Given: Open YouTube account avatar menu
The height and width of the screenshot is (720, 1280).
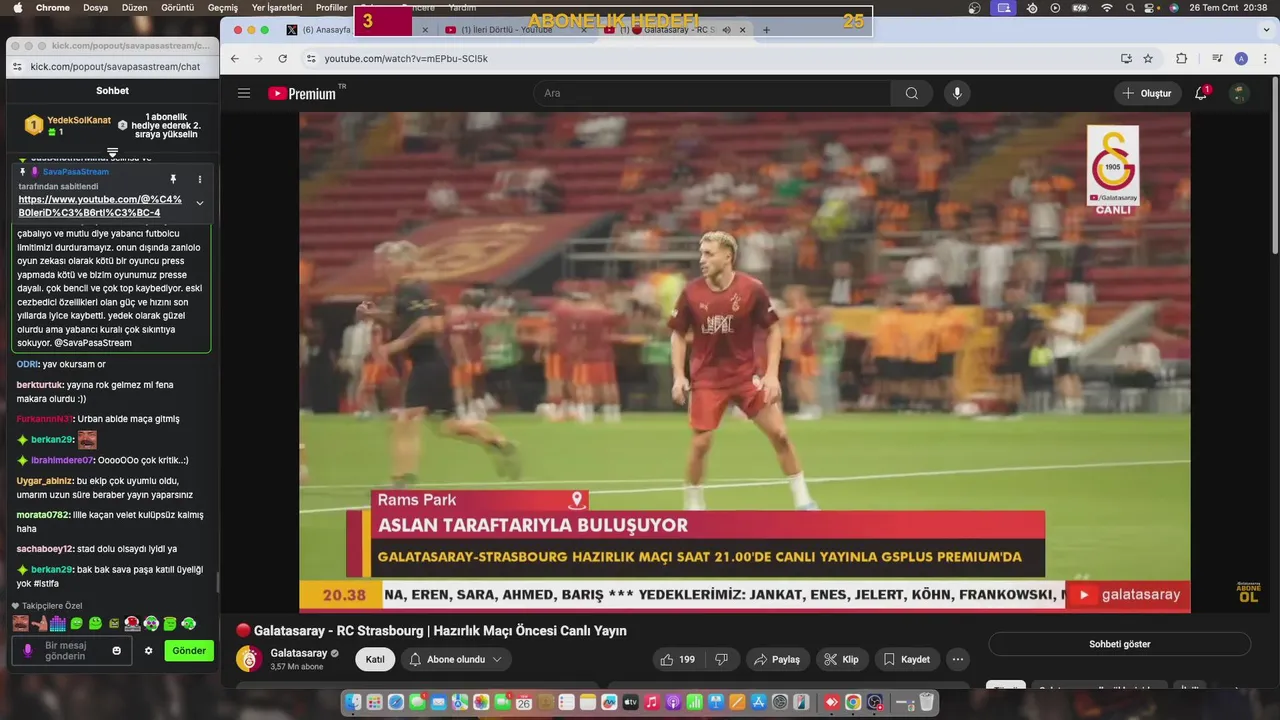Looking at the screenshot, I should (x=1239, y=93).
